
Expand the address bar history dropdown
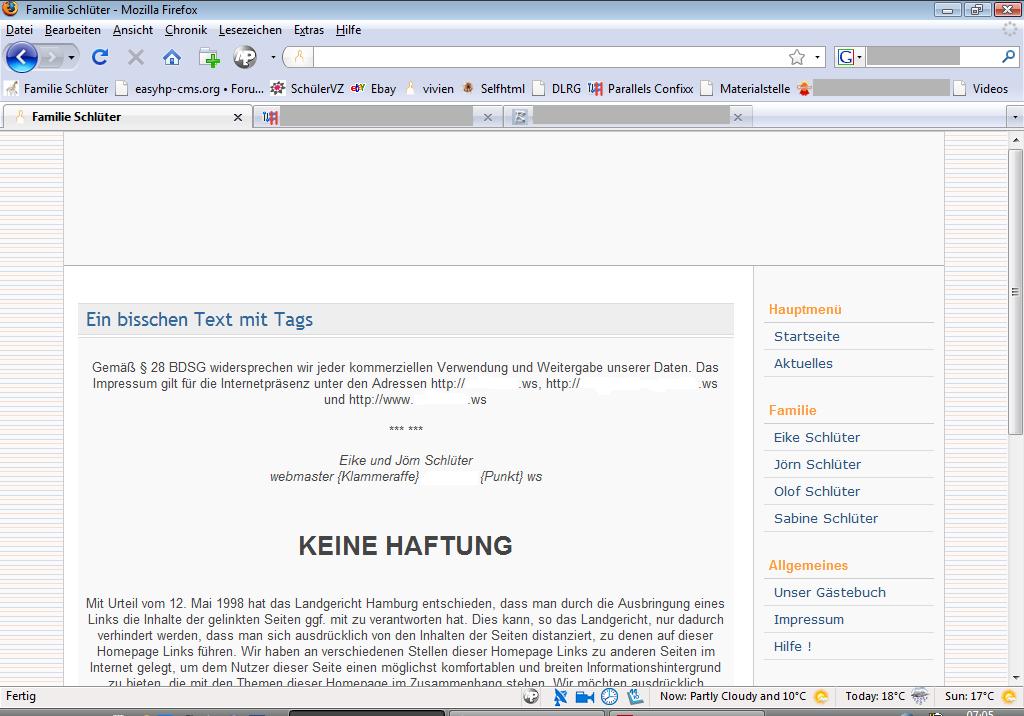click(817, 57)
